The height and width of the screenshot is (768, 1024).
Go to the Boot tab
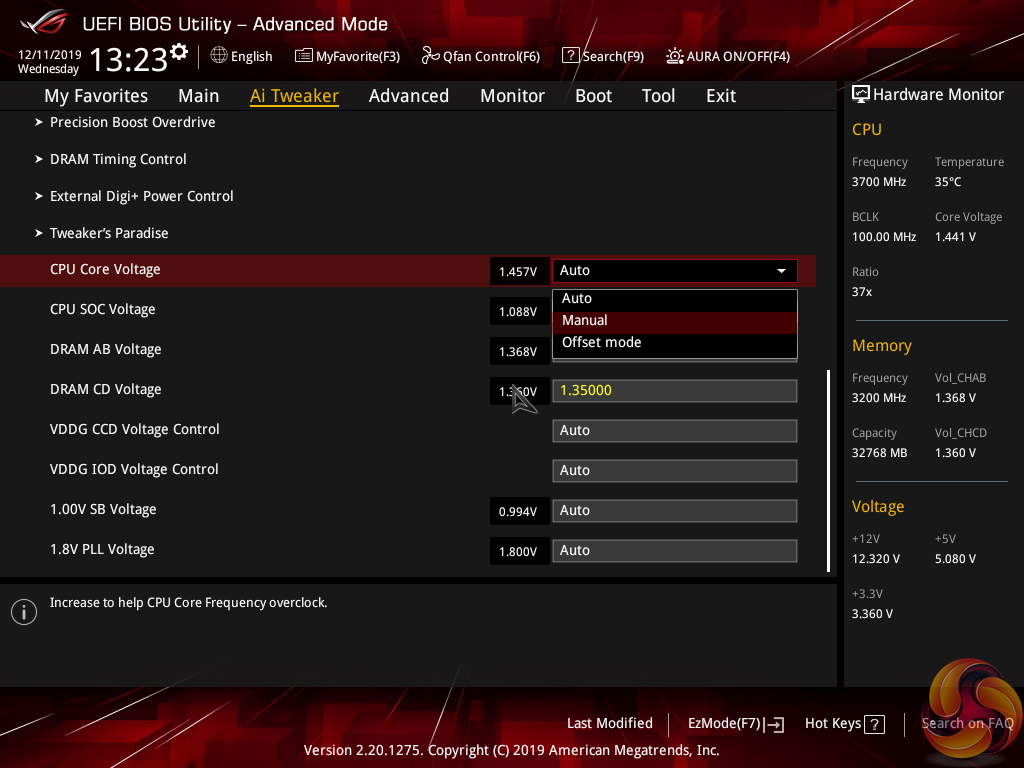pos(593,96)
